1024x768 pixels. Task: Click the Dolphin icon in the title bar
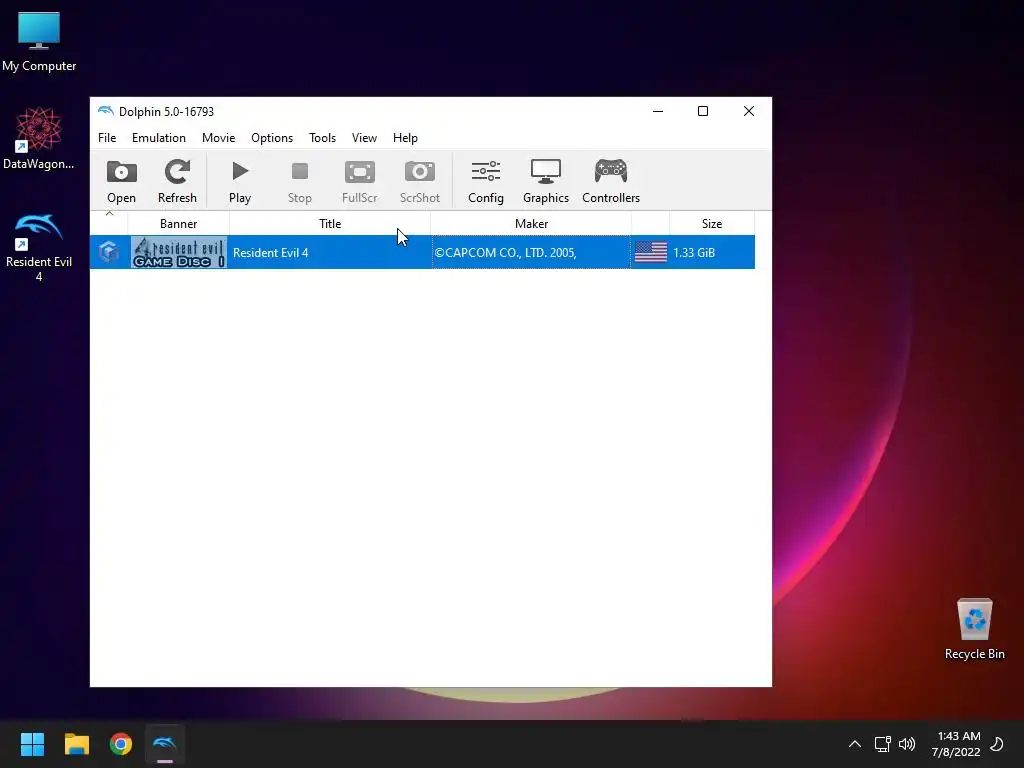coord(106,111)
